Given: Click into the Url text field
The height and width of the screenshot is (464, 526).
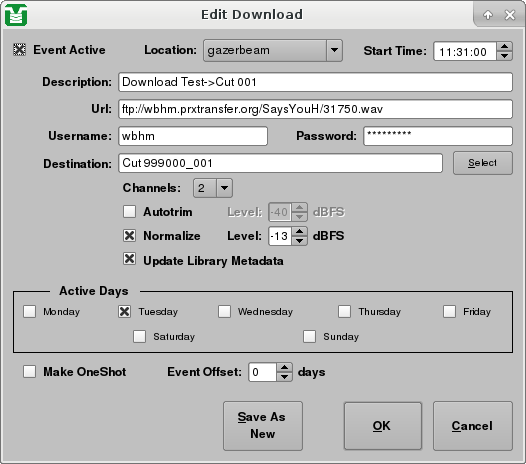Looking at the screenshot, I should click(315, 109).
